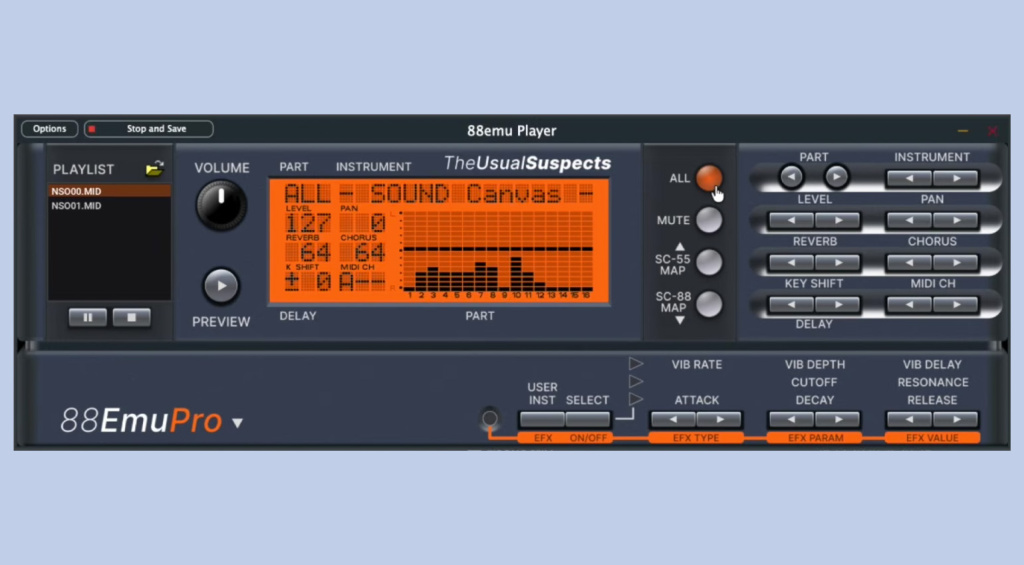Screen dimensions: 1024x565
Task: Toggle the SC-88 MAP button
Action: click(709, 304)
